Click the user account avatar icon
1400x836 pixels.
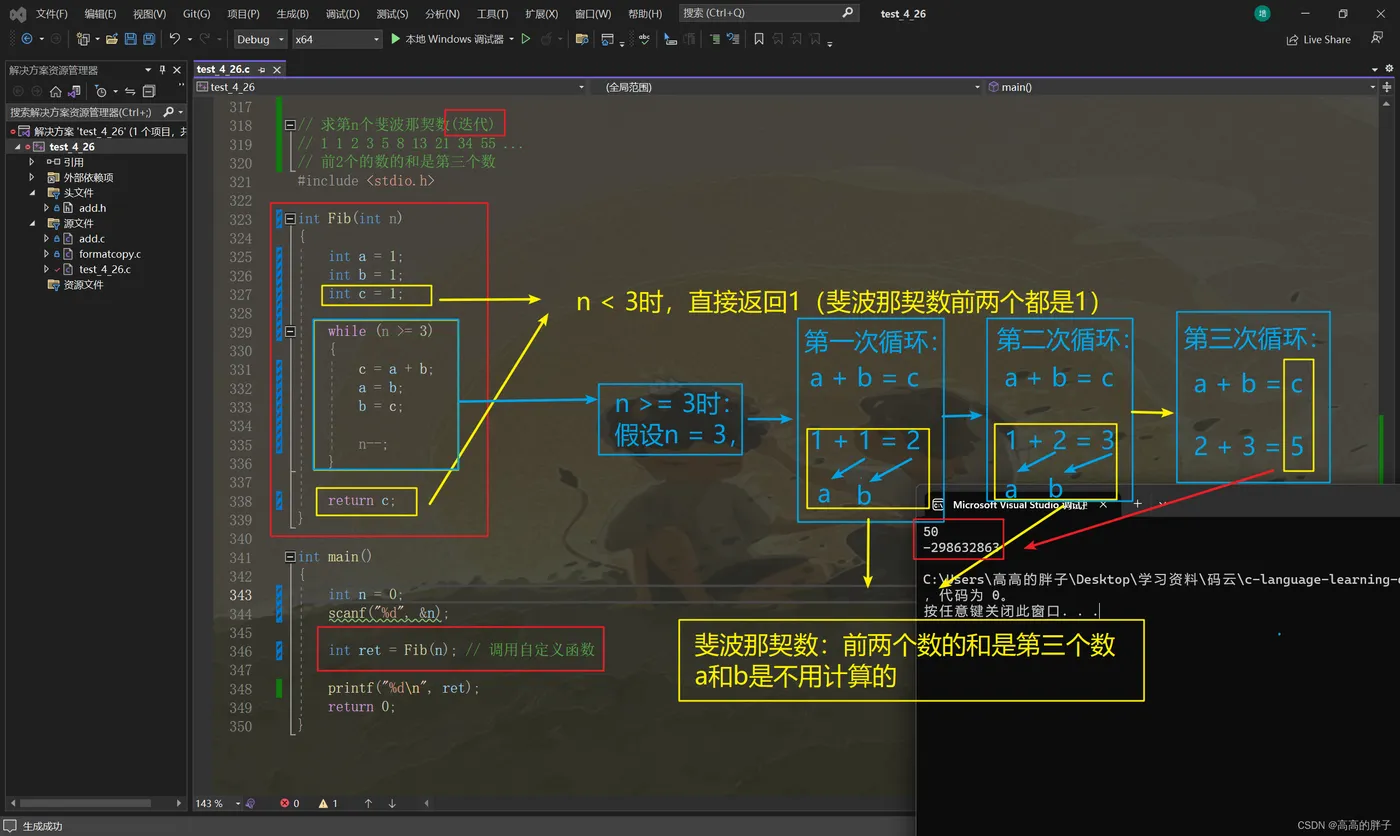(1262, 13)
